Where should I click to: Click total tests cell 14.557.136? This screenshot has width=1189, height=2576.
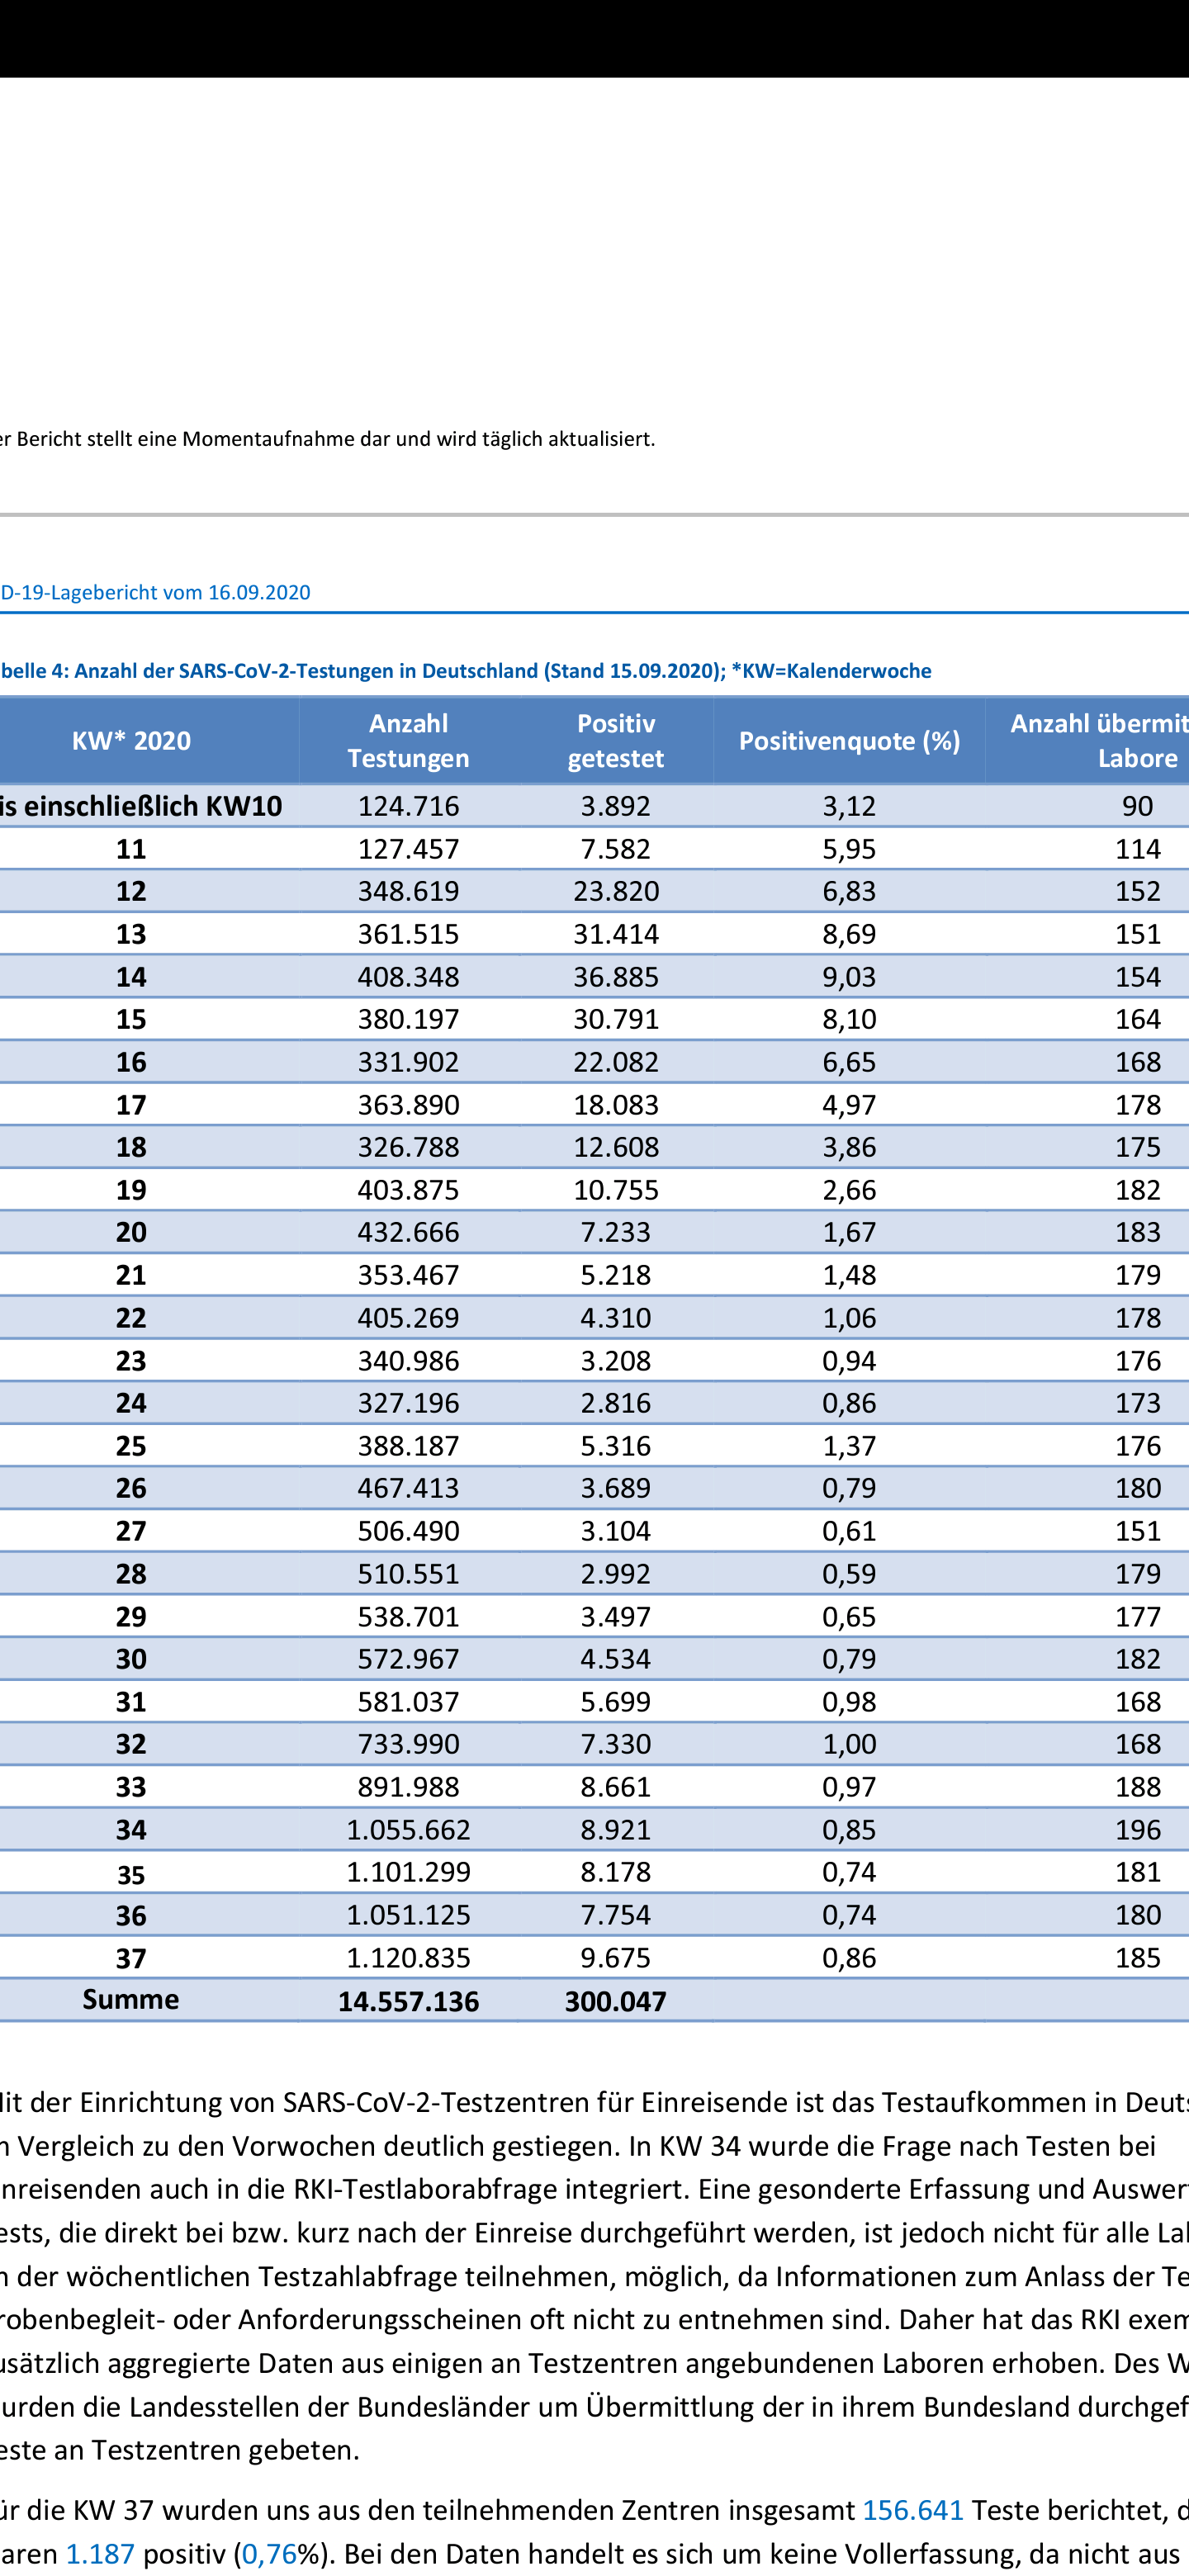(408, 2001)
